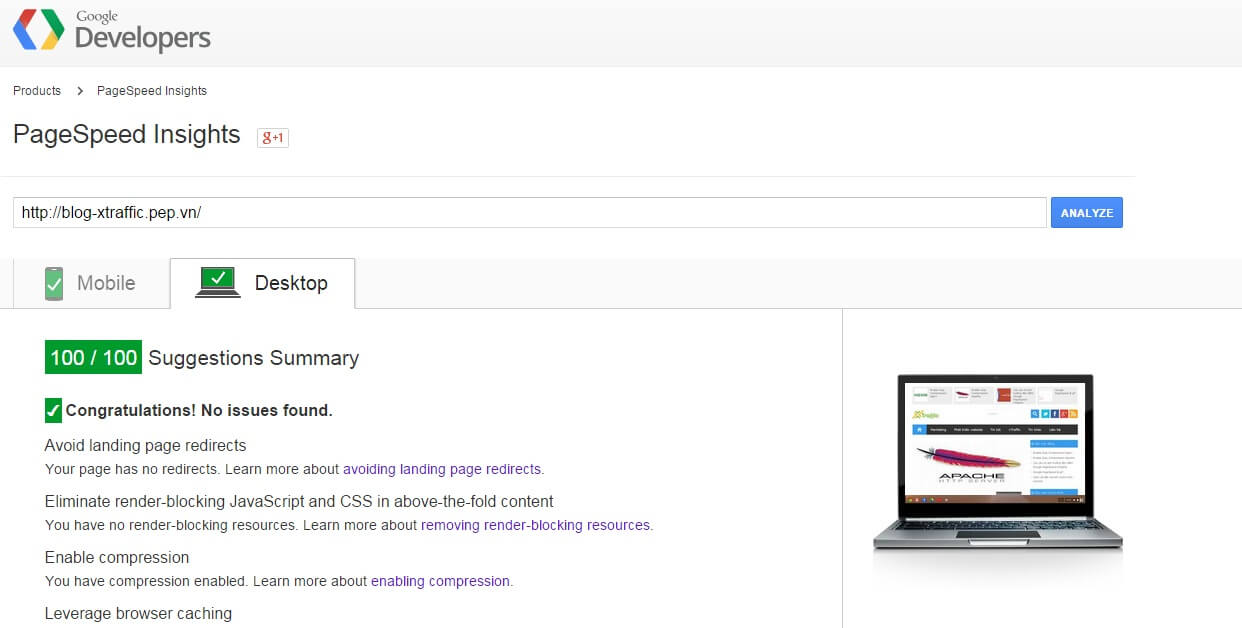This screenshot has height=628, width=1242.
Task: Click the breadcrumb chevron after Products
Action: [79, 91]
